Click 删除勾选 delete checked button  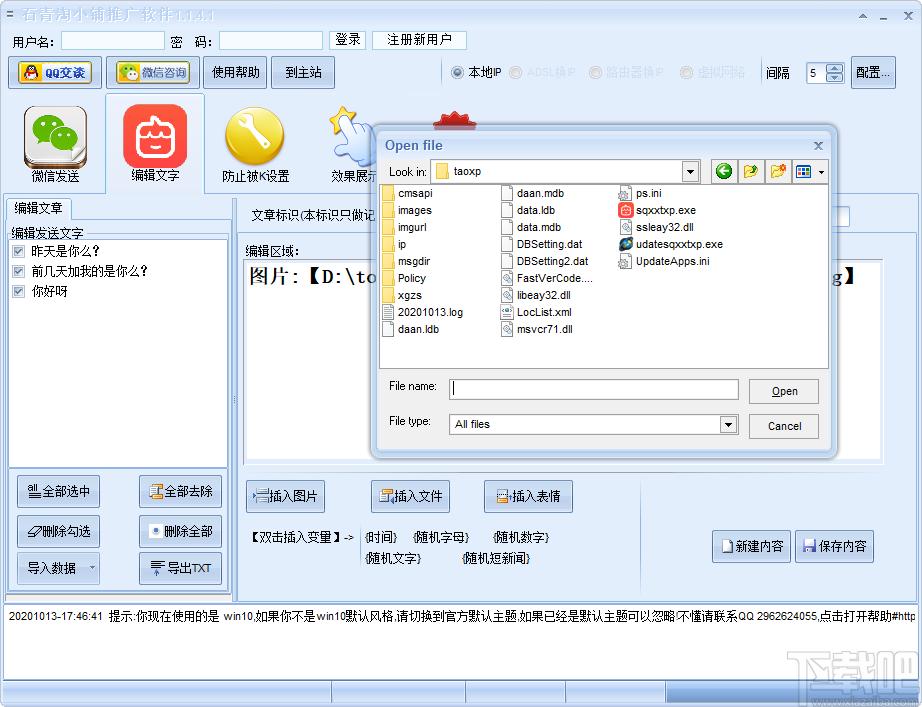point(58,531)
